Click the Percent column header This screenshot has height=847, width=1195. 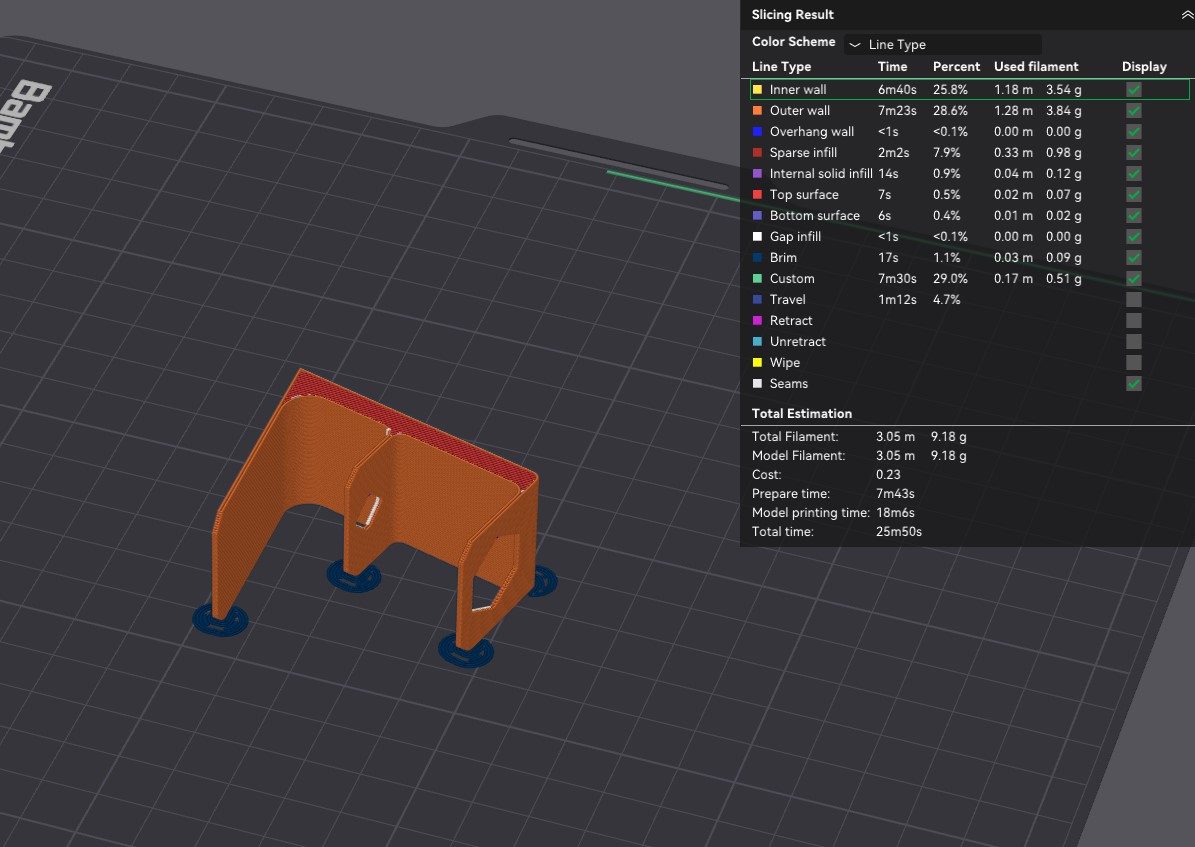956,66
